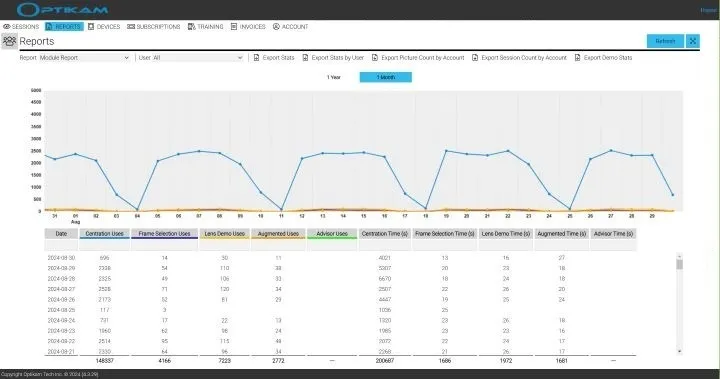The image size is (720, 379).
Task: Select the 1 Year range
Action: [x=334, y=77]
